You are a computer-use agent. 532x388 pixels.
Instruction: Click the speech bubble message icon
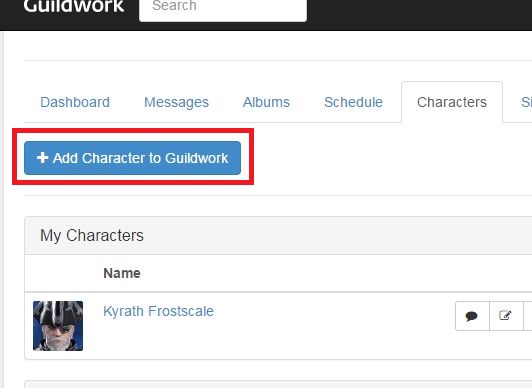[472, 316]
